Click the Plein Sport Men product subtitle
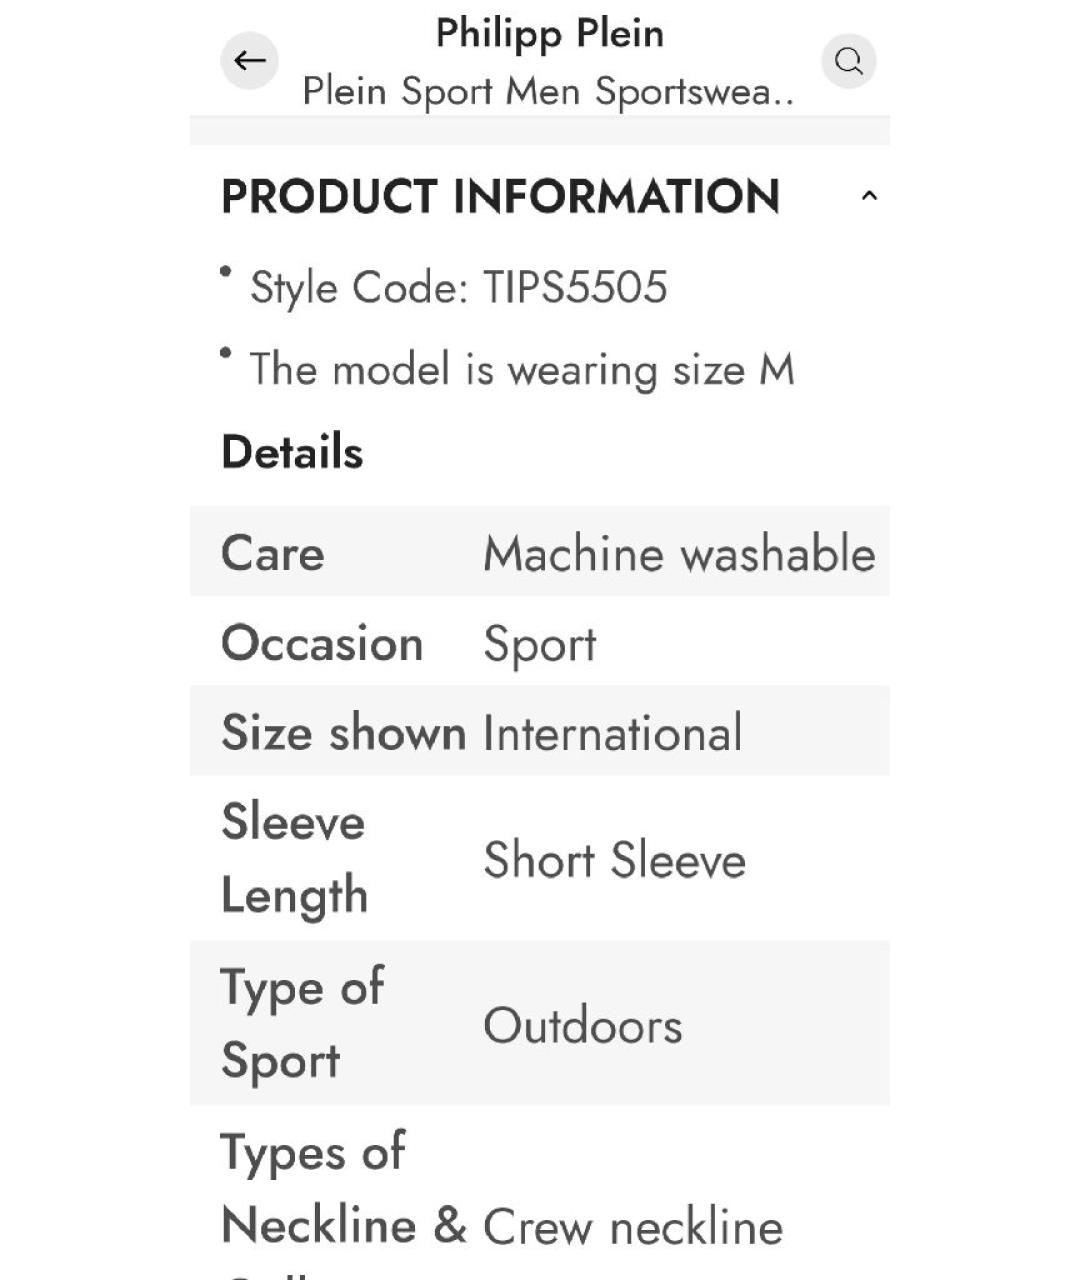1080x1280 pixels. (548, 92)
